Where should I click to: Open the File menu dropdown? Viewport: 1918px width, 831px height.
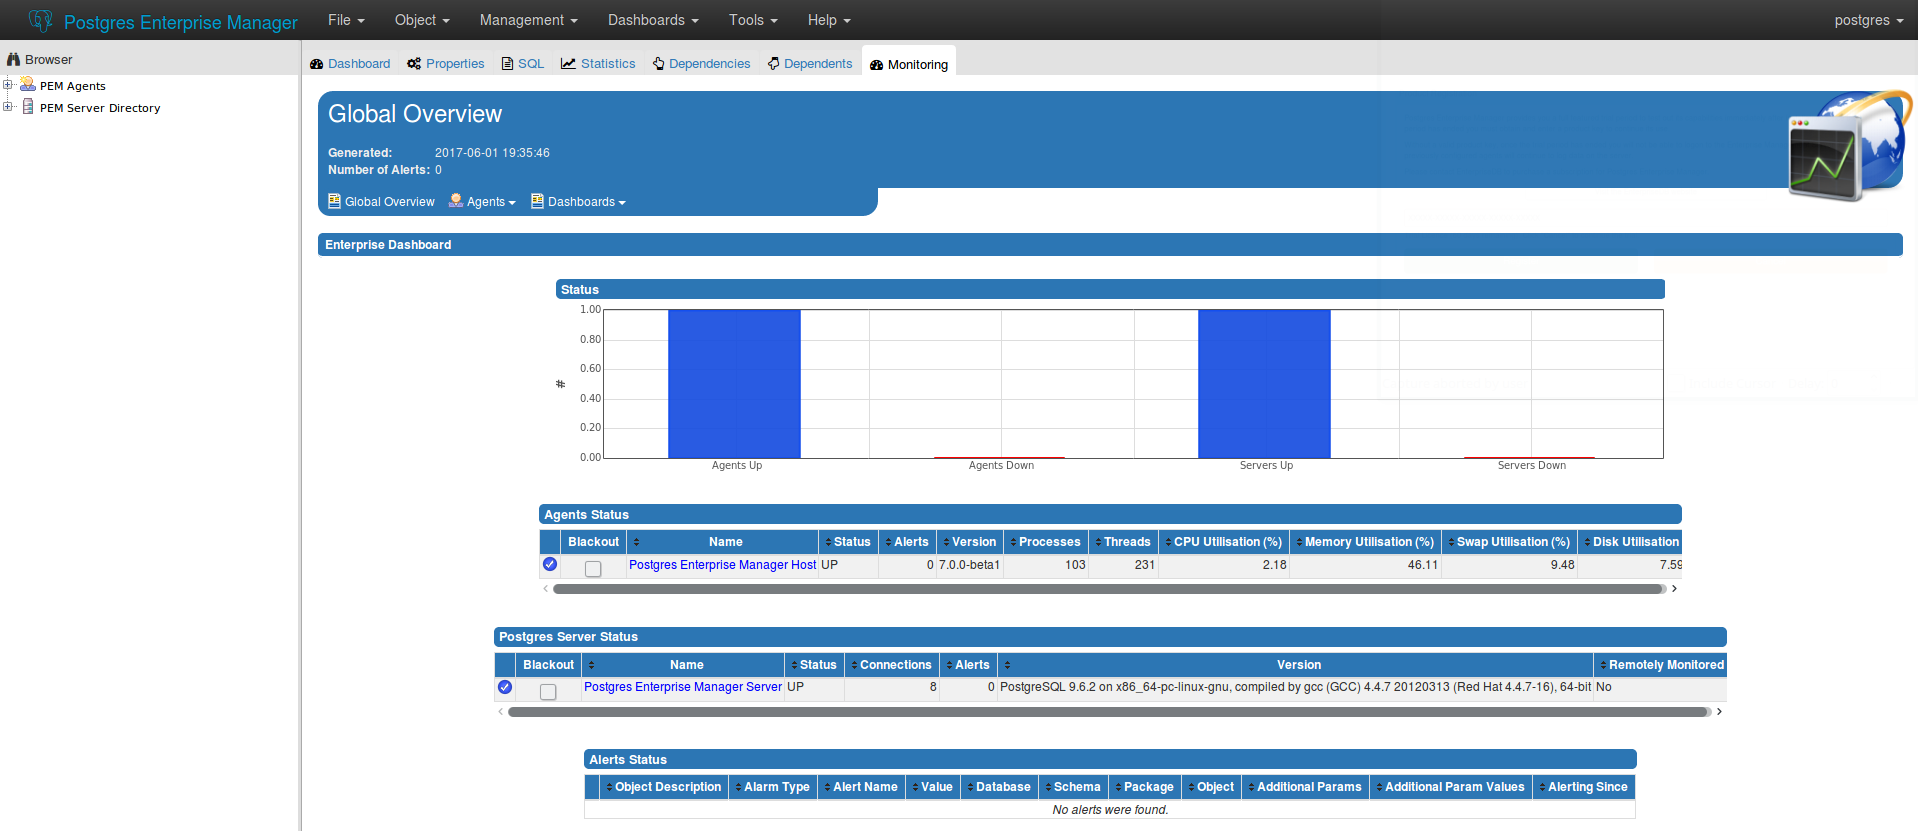(346, 20)
